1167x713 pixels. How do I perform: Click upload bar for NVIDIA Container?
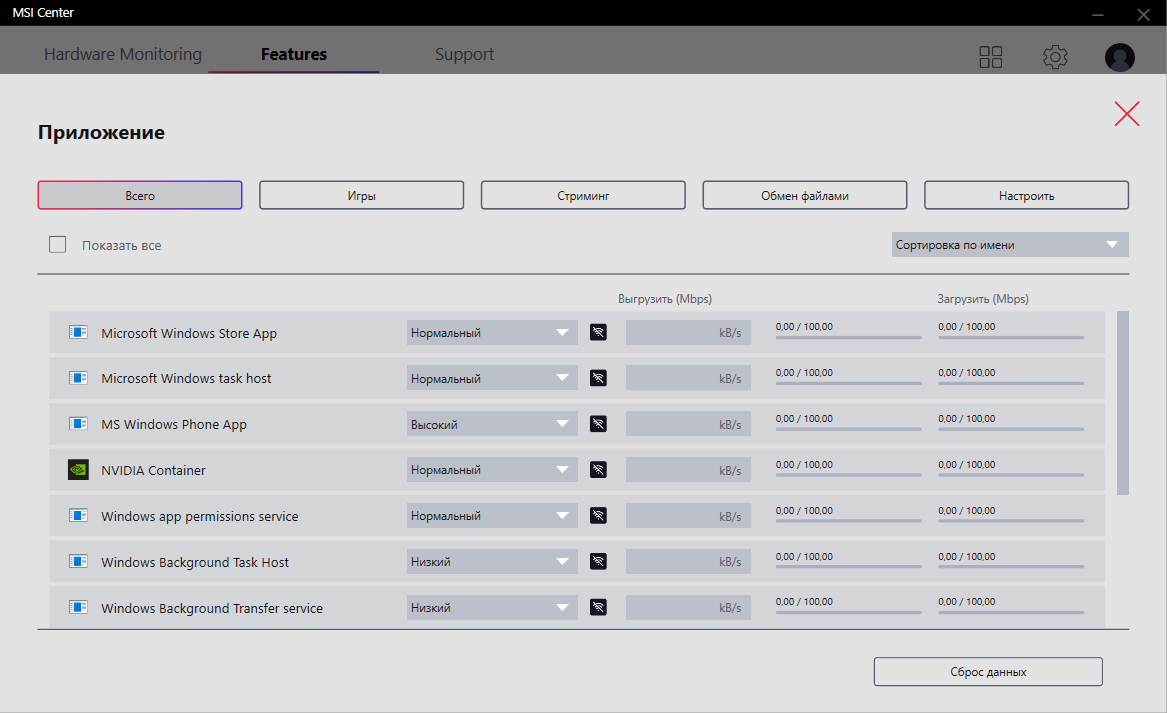click(x=848, y=475)
